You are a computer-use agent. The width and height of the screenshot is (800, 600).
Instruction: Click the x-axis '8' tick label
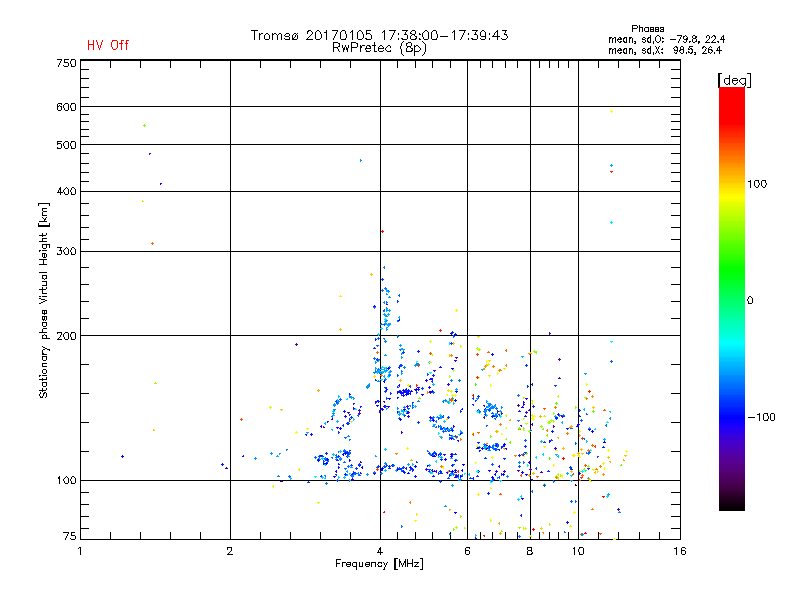pyautogui.click(x=530, y=551)
